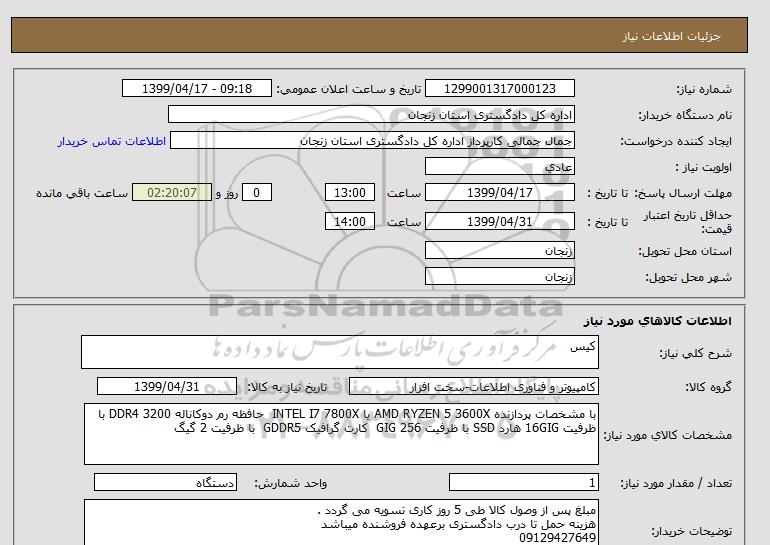
Task: Click price validity time 14:00
Action: coord(350,221)
